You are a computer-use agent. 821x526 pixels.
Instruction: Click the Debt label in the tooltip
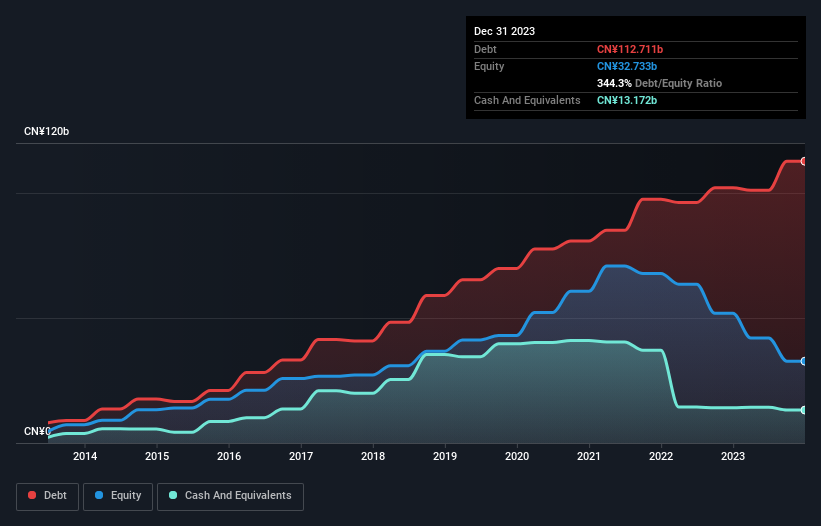pyautogui.click(x=485, y=49)
